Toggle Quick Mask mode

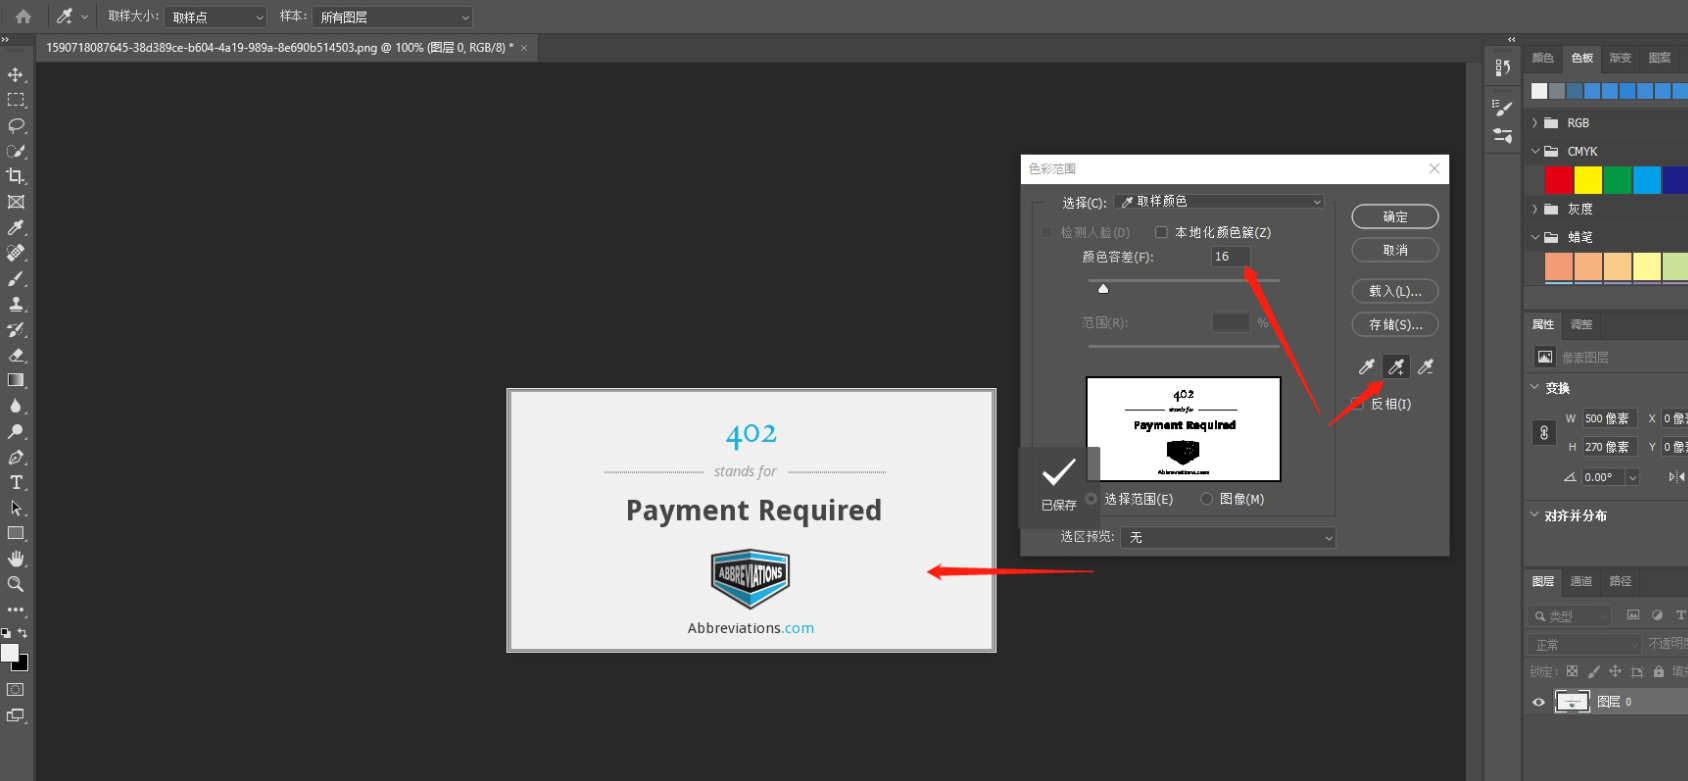pyautogui.click(x=15, y=690)
